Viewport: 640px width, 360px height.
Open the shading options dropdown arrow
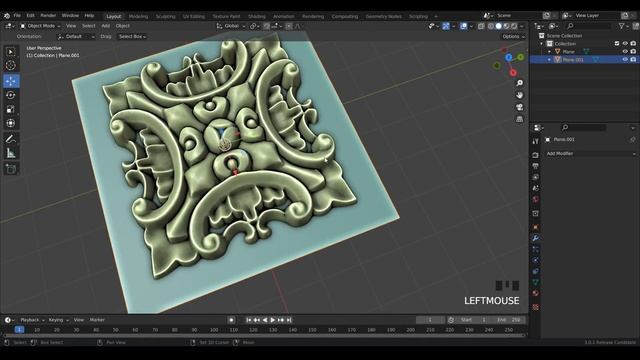pyautogui.click(x=522, y=26)
